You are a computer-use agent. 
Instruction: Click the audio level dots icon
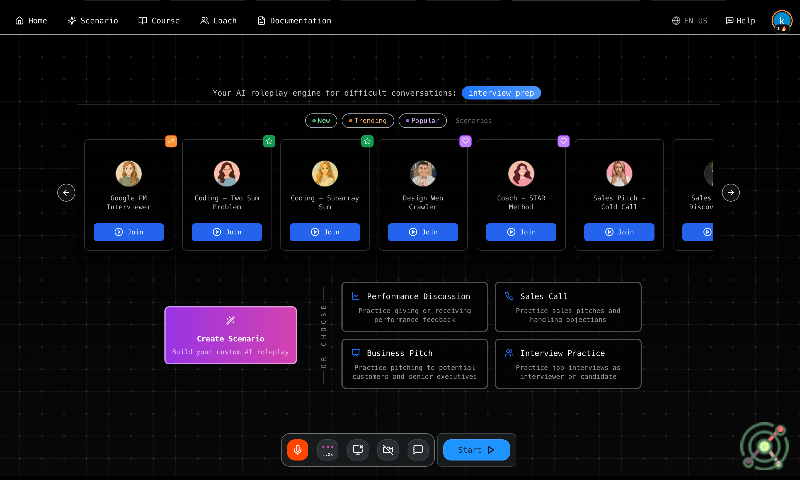[327, 450]
